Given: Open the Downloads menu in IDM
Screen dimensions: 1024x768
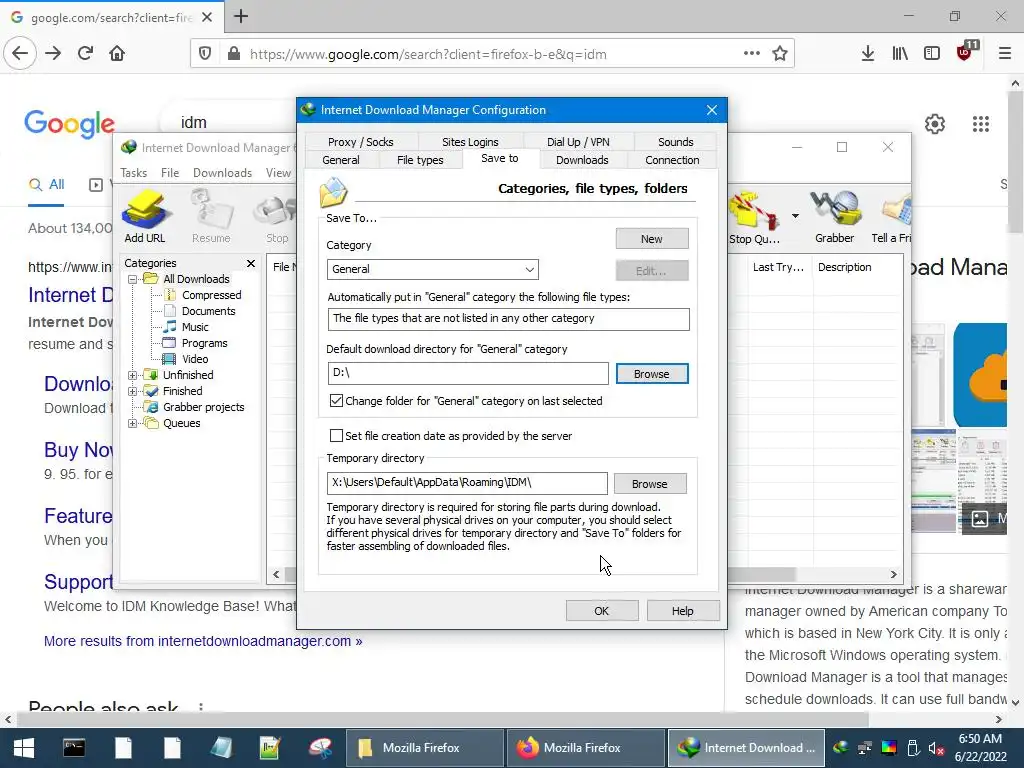Looking at the screenshot, I should [222, 172].
